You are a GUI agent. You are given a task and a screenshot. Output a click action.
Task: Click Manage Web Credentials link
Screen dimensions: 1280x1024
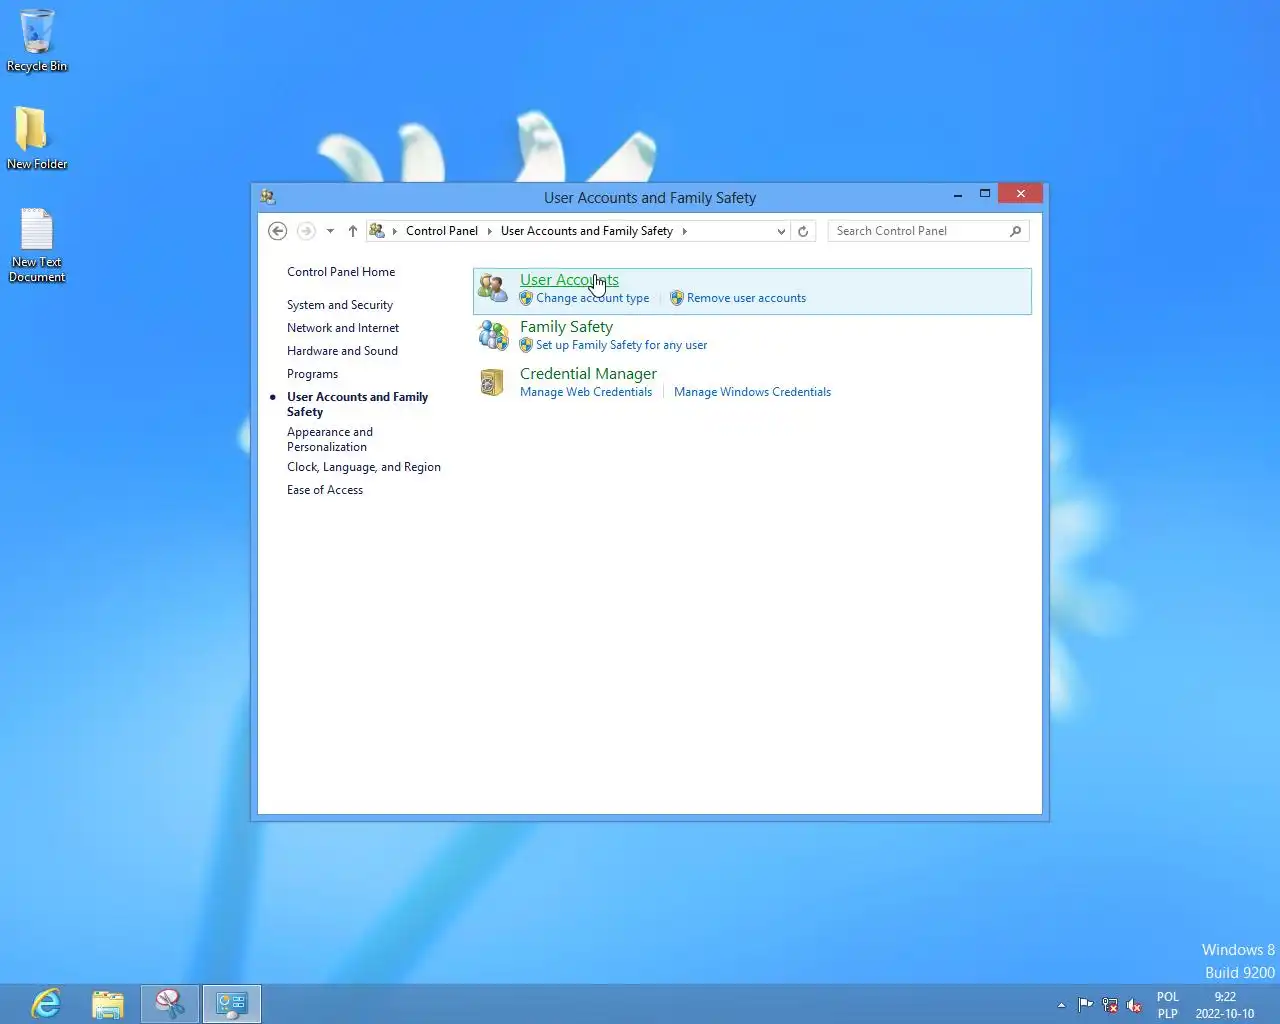coord(586,392)
